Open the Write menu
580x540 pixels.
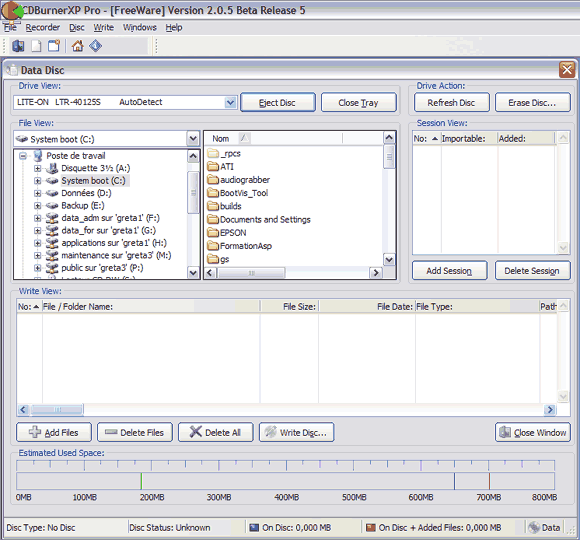[104, 27]
